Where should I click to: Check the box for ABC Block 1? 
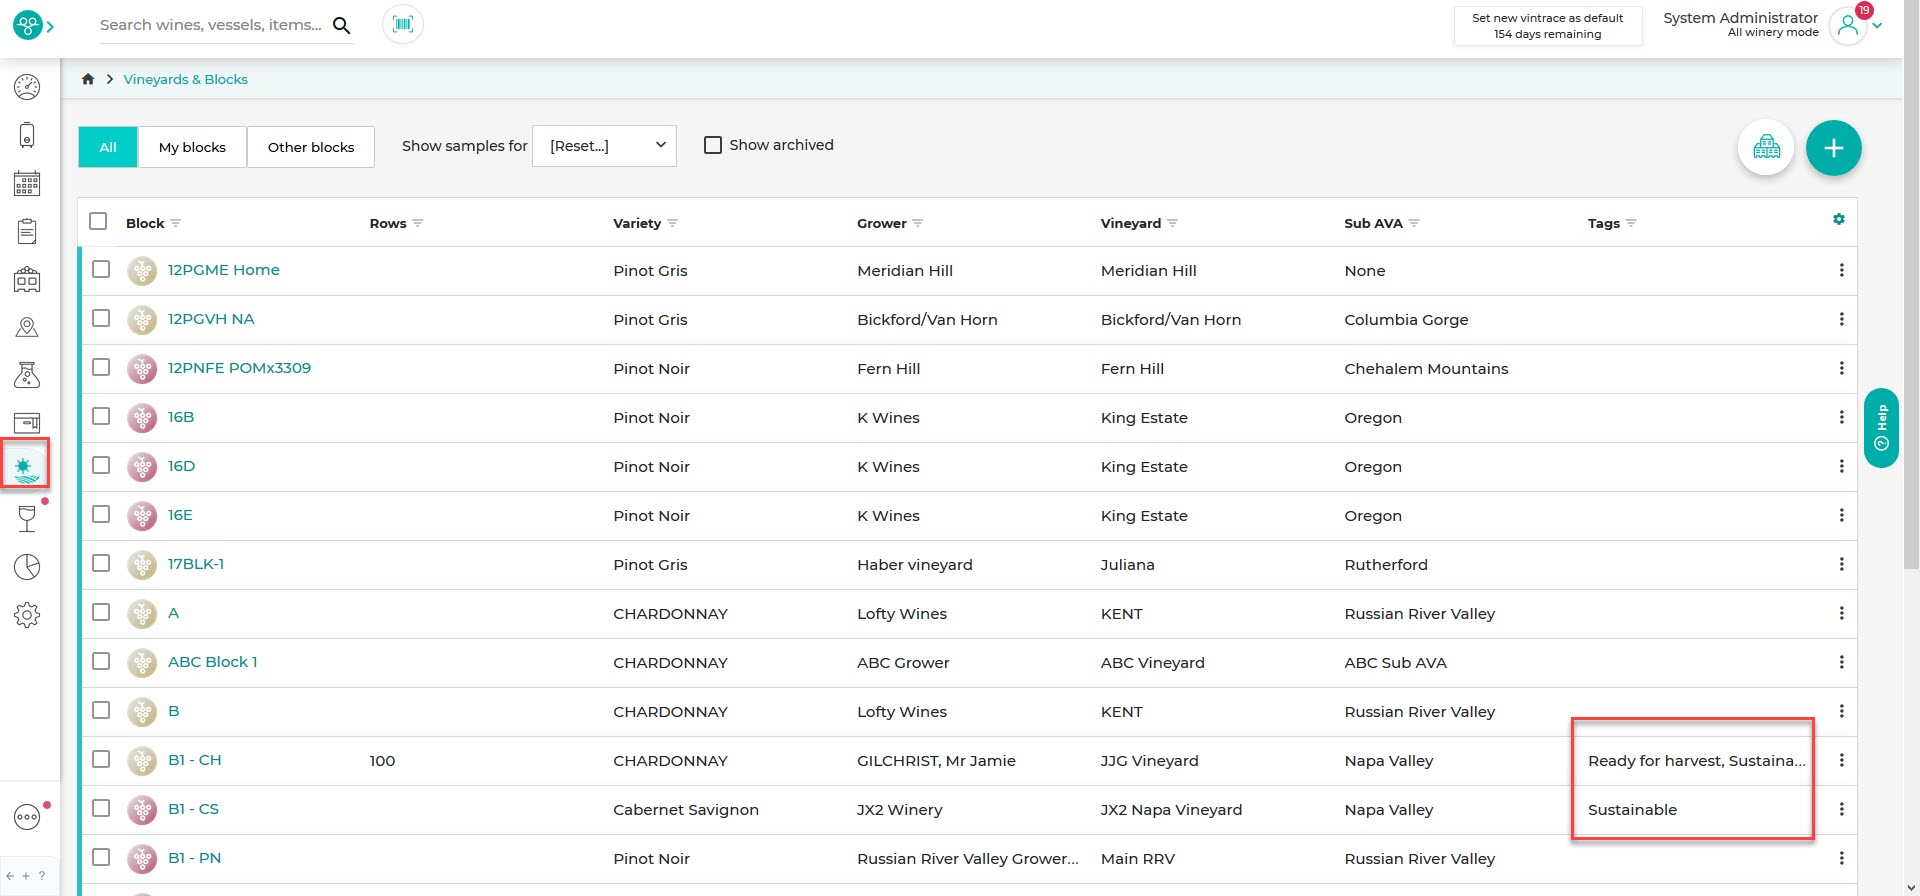pyautogui.click(x=101, y=661)
